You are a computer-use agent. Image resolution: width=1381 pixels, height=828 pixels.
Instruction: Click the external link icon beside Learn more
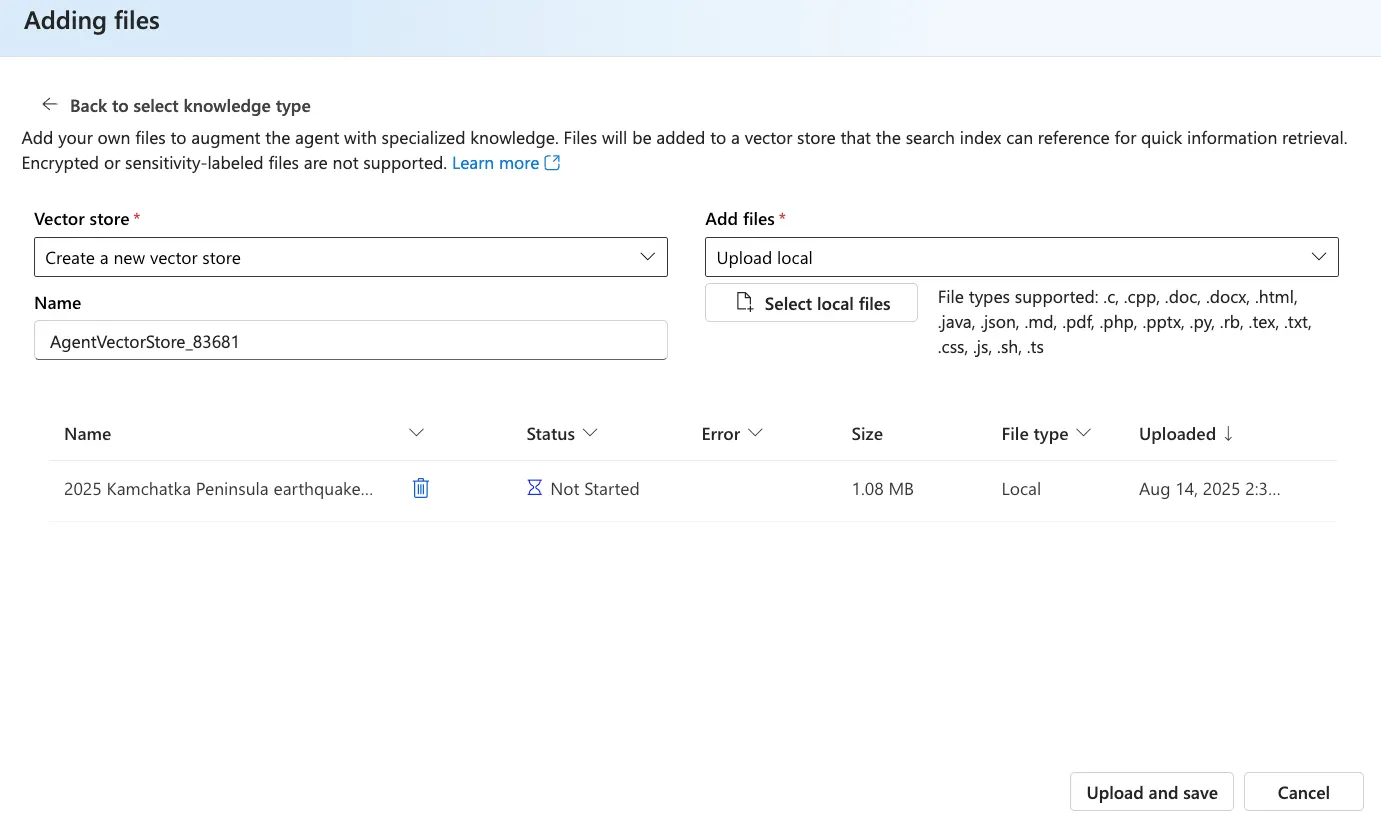pos(552,163)
